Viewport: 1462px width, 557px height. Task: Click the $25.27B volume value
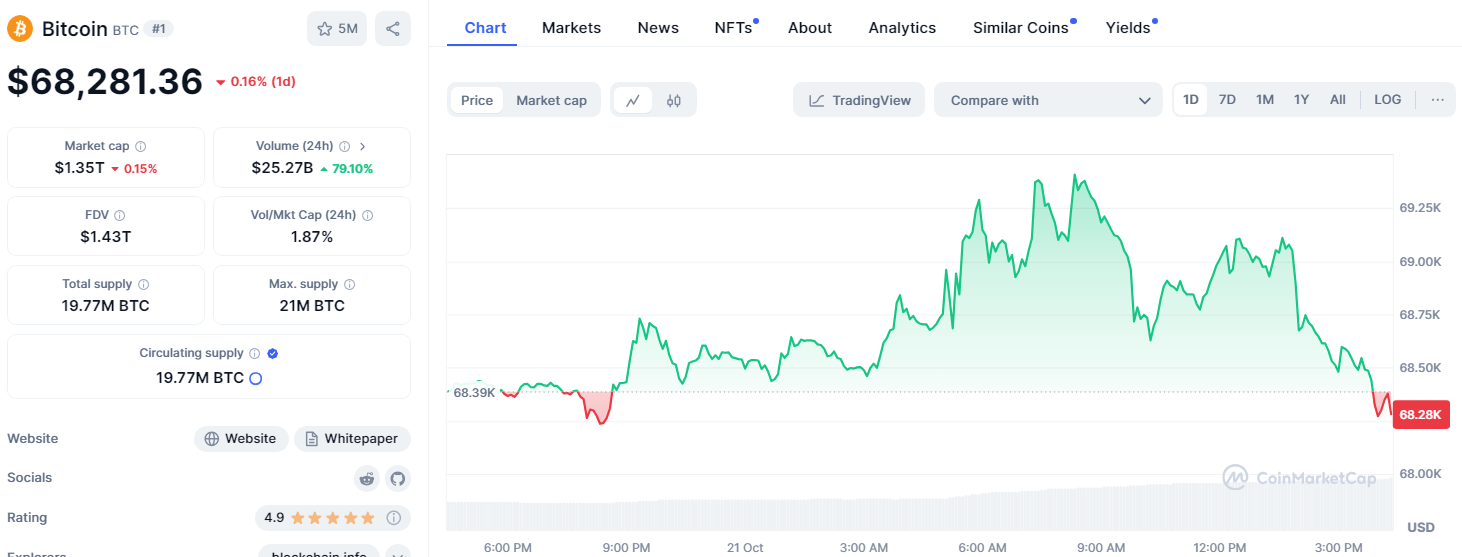[282, 168]
